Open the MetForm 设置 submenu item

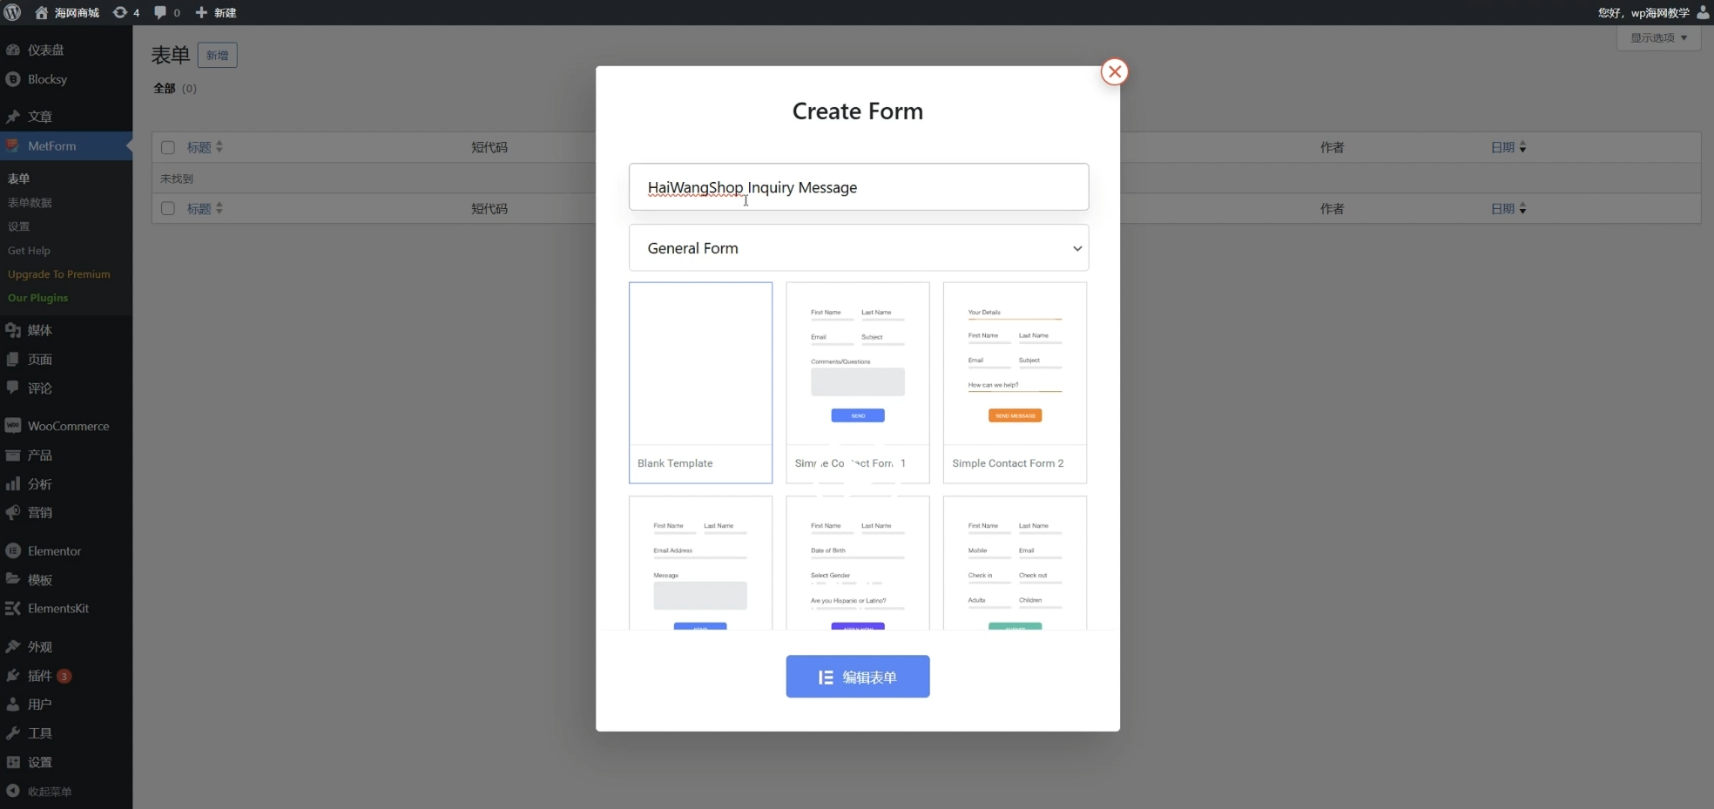pos(19,227)
